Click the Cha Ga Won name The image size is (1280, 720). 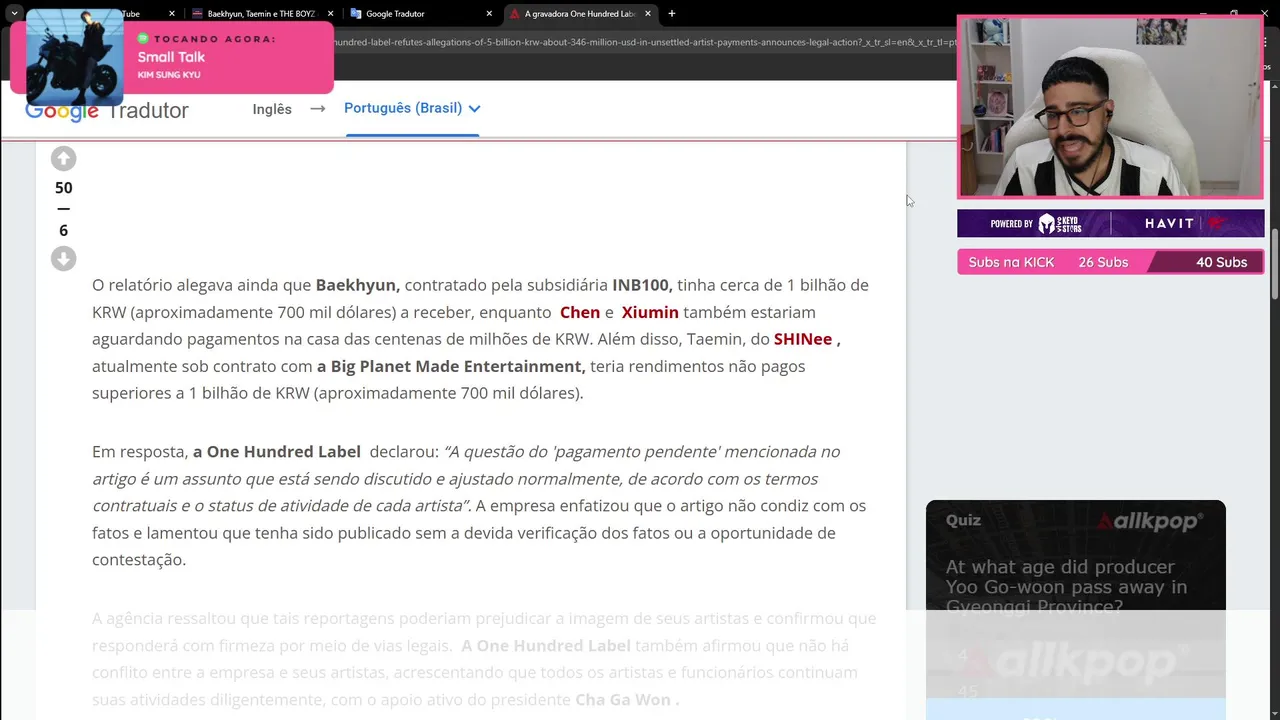pyautogui.click(x=627, y=700)
